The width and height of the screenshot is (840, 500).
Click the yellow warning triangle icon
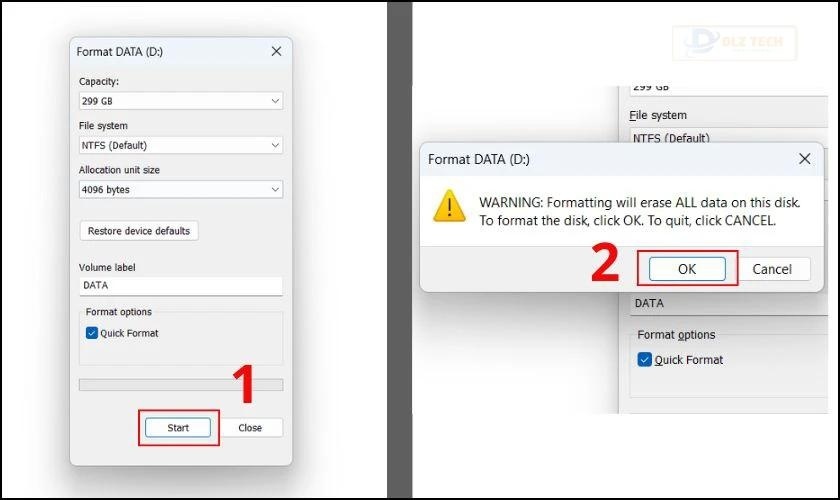click(449, 206)
